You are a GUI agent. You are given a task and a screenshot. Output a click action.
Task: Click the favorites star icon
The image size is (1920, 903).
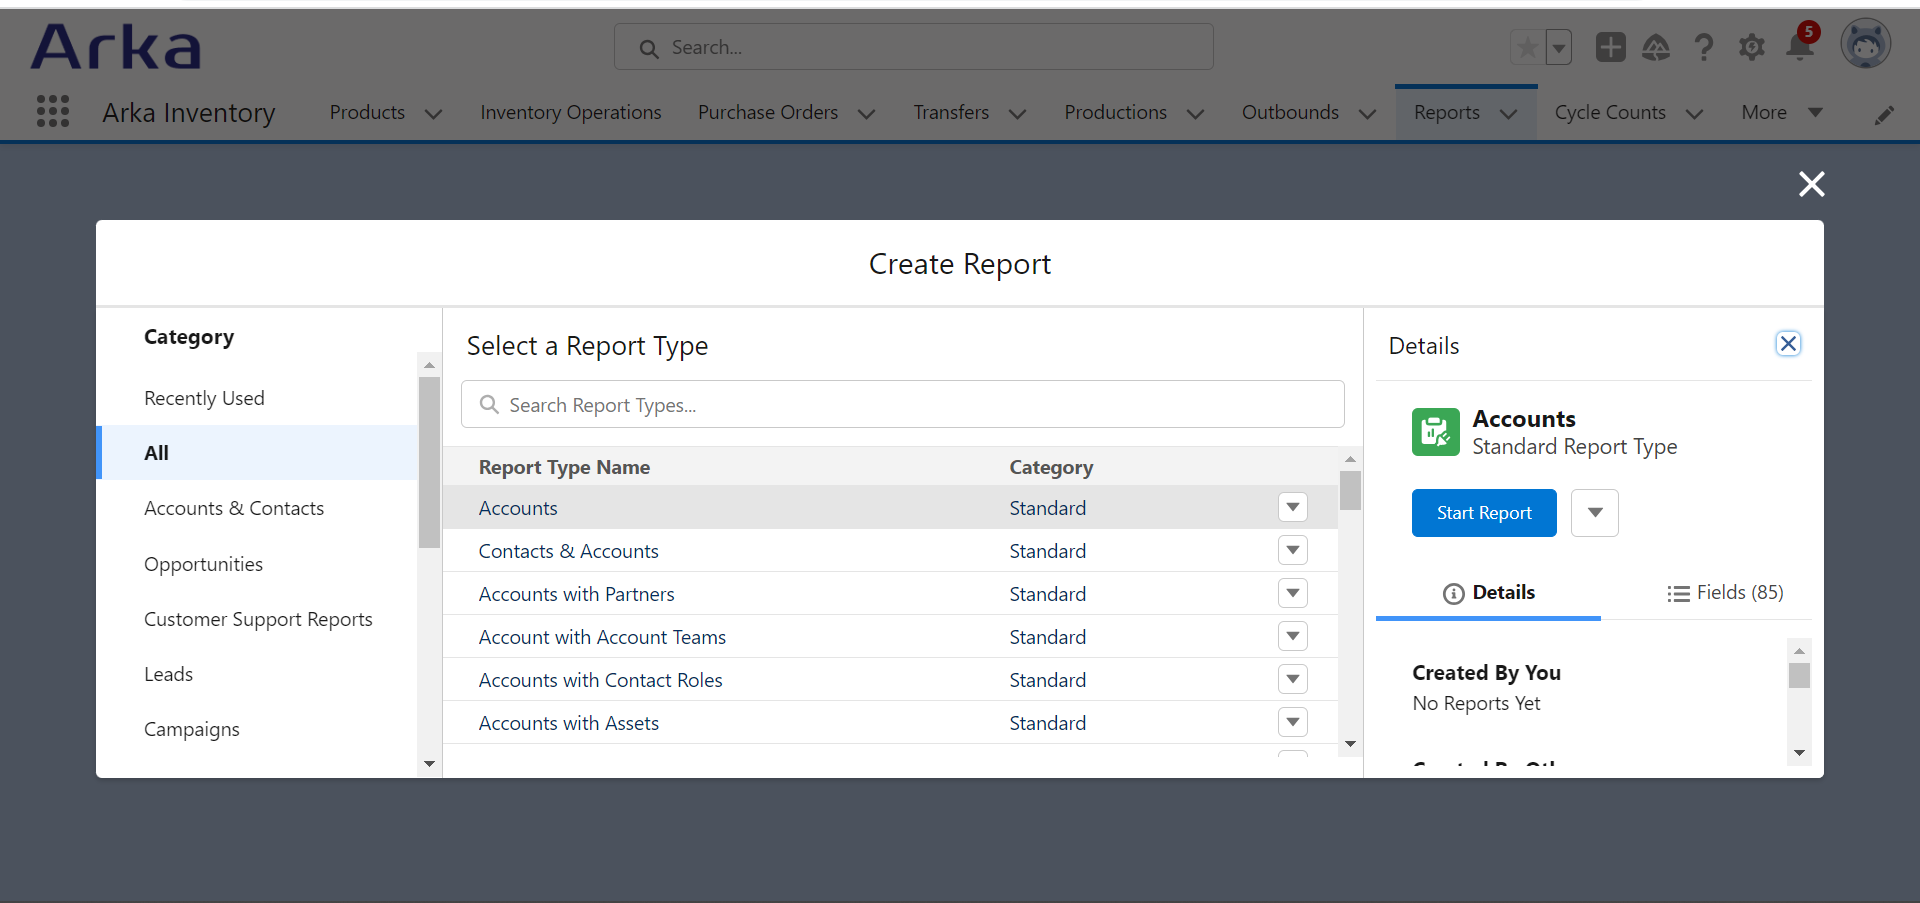[1527, 47]
